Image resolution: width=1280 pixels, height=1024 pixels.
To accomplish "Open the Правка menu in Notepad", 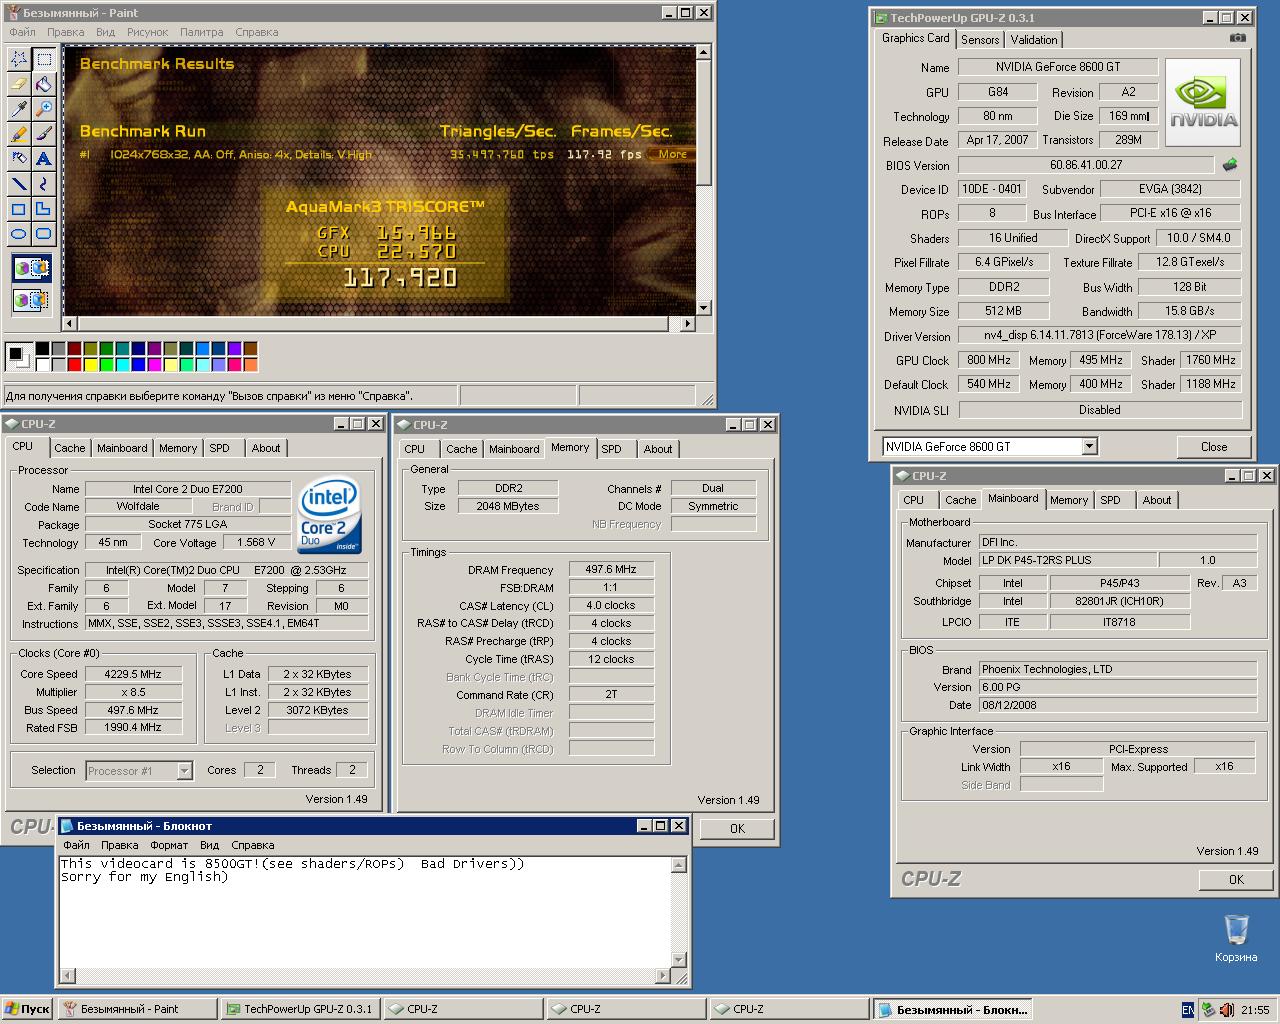I will pyautogui.click(x=119, y=845).
